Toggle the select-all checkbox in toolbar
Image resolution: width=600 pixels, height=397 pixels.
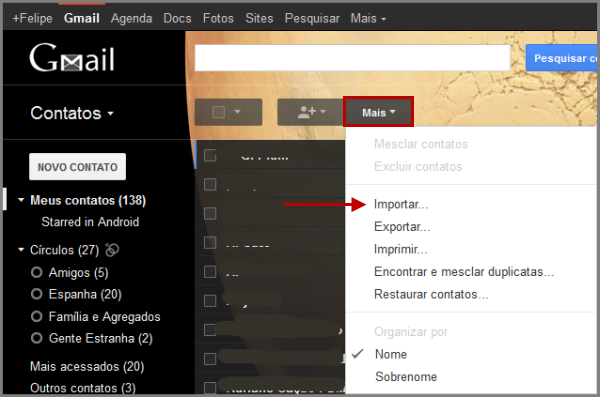coord(218,112)
